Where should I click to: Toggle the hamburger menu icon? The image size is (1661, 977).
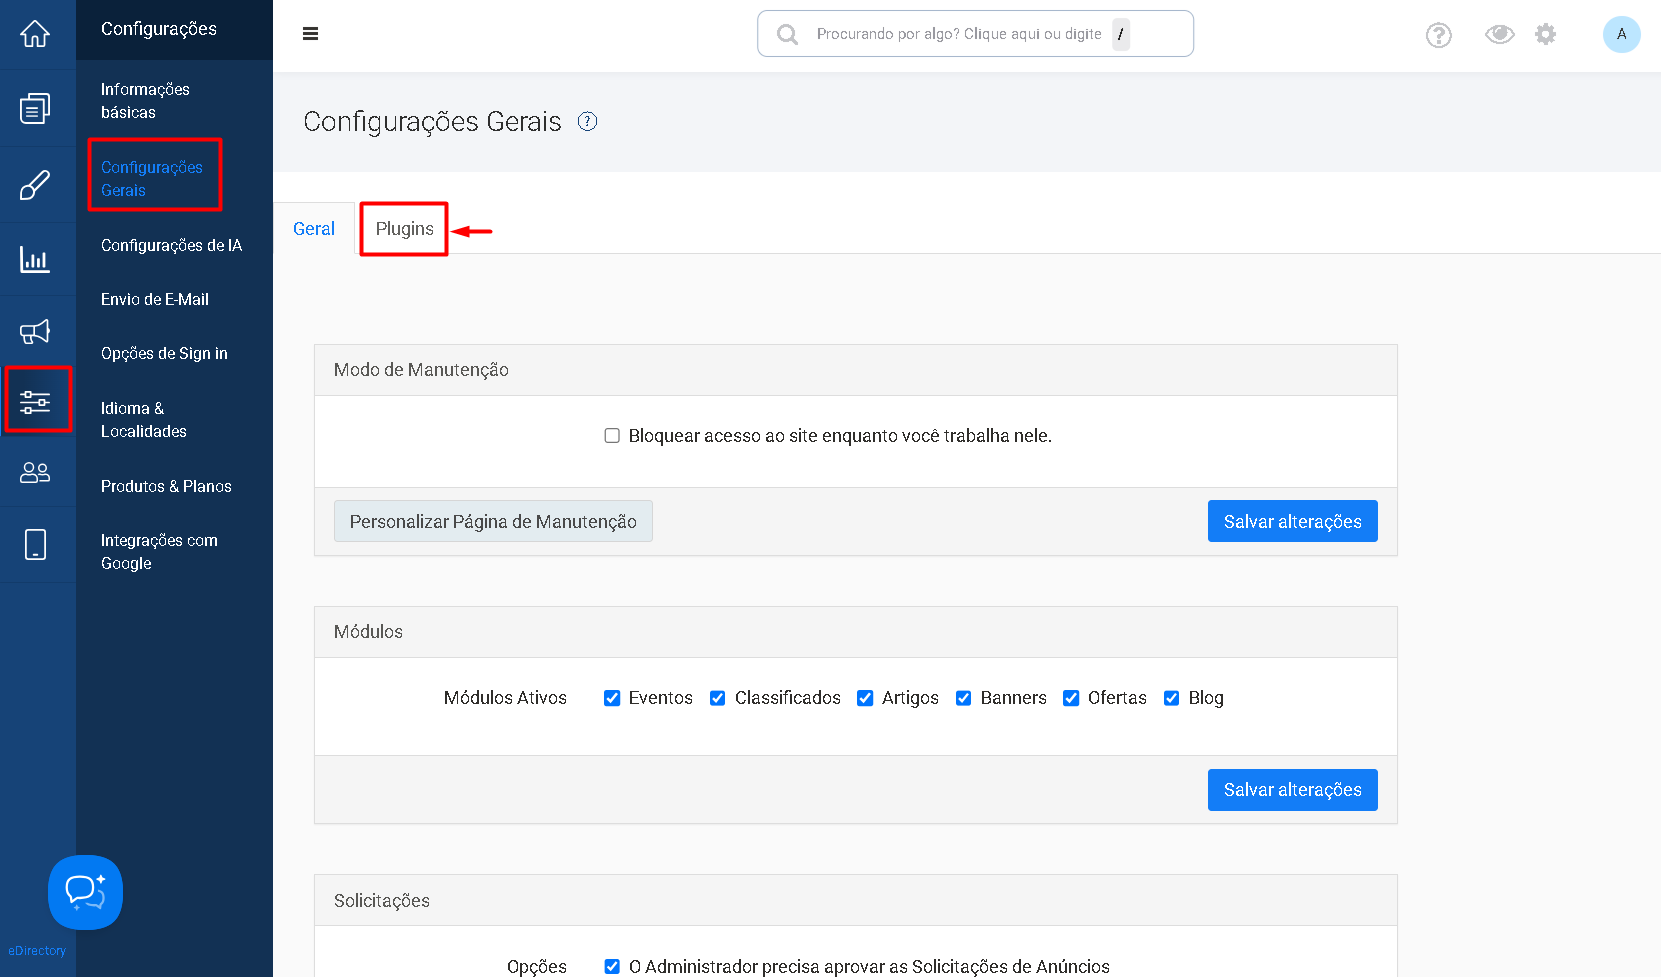[311, 34]
